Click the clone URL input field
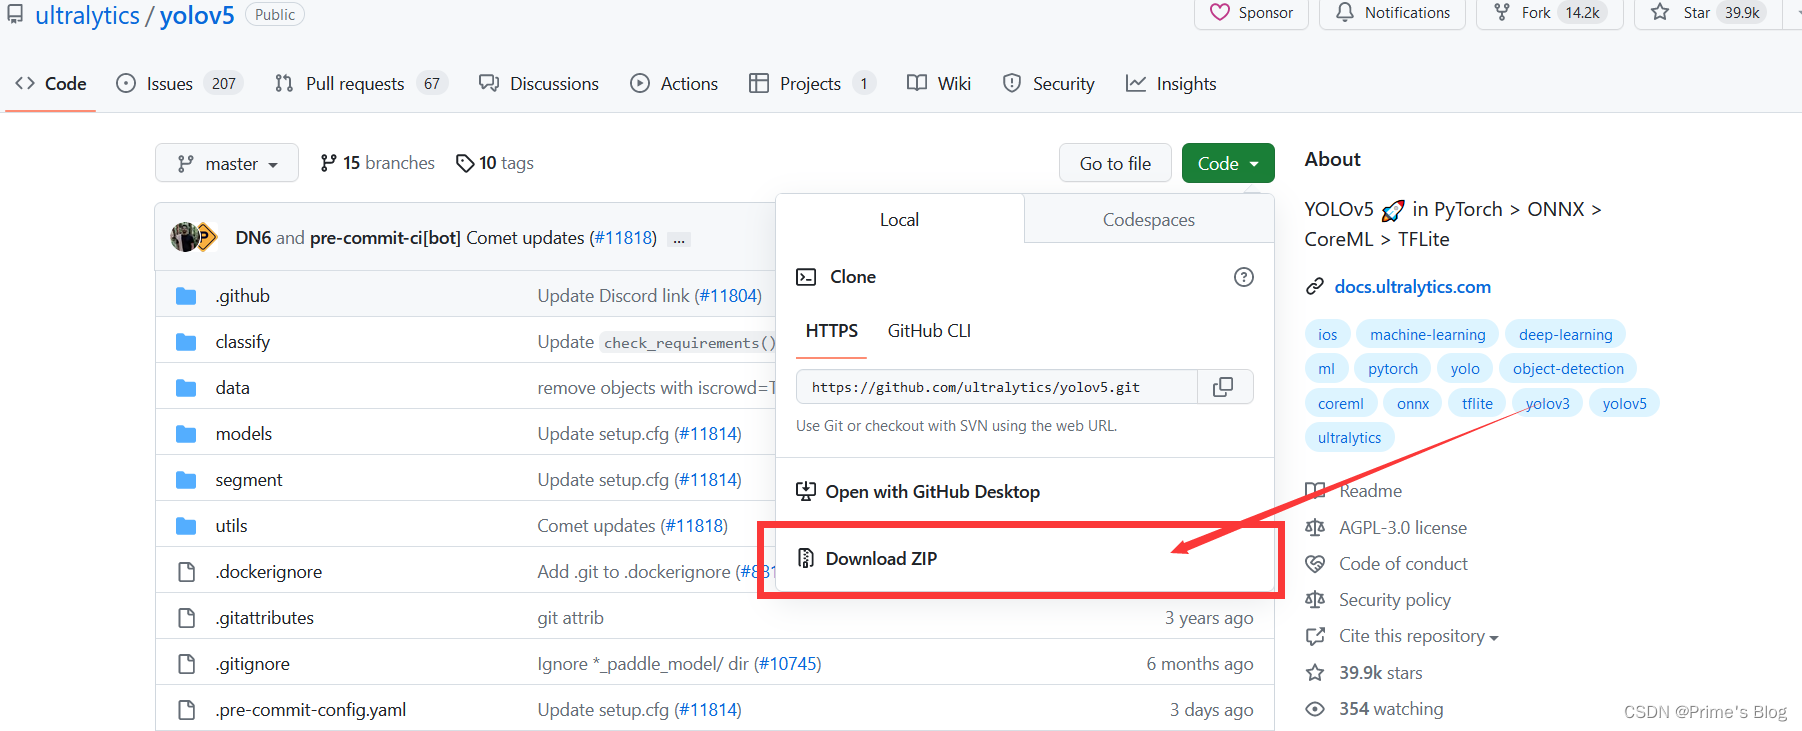 pos(997,387)
